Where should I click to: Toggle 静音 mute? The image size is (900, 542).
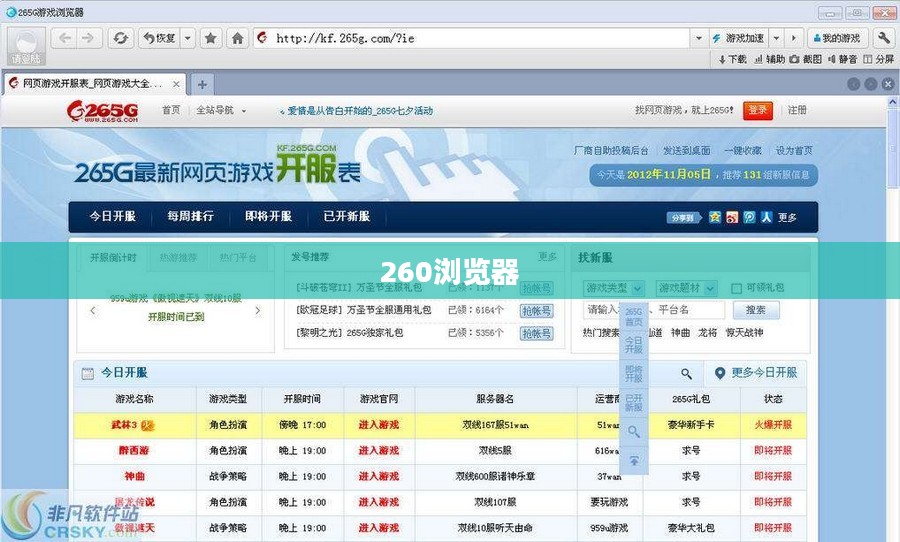pyautogui.click(x=842, y=59)
